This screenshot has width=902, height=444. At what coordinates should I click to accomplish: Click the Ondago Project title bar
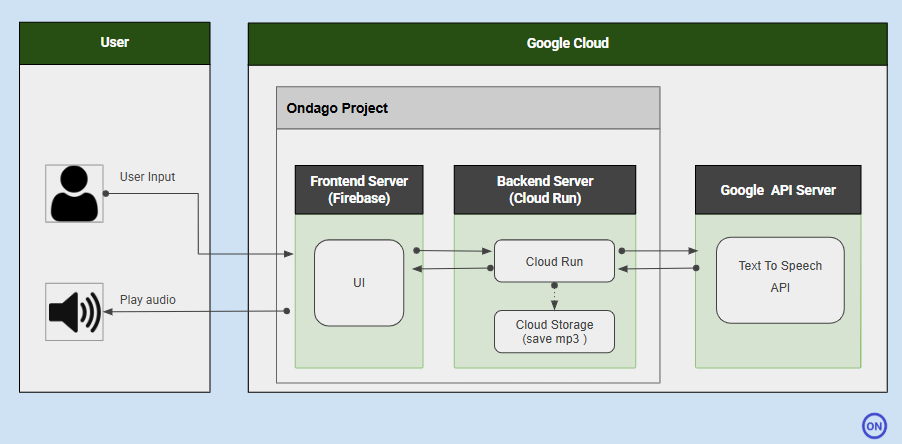coord(468,108)
